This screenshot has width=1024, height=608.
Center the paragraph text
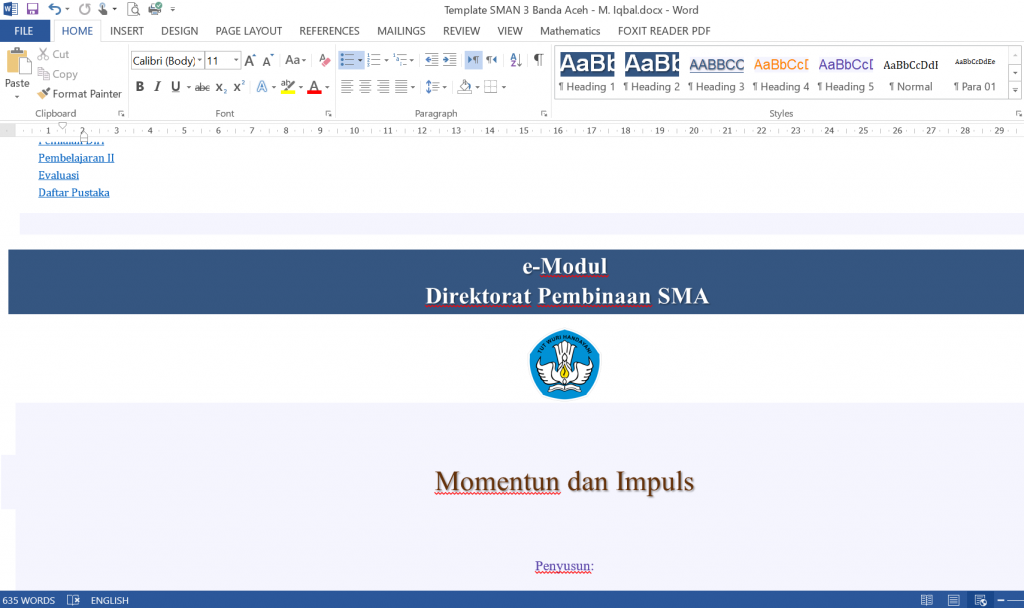tap(365, 86)
